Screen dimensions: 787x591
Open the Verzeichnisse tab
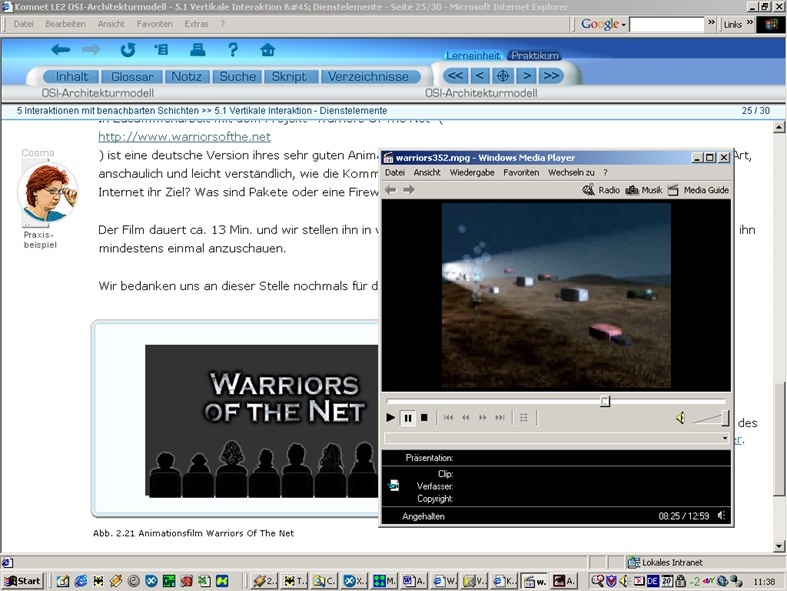368,76
